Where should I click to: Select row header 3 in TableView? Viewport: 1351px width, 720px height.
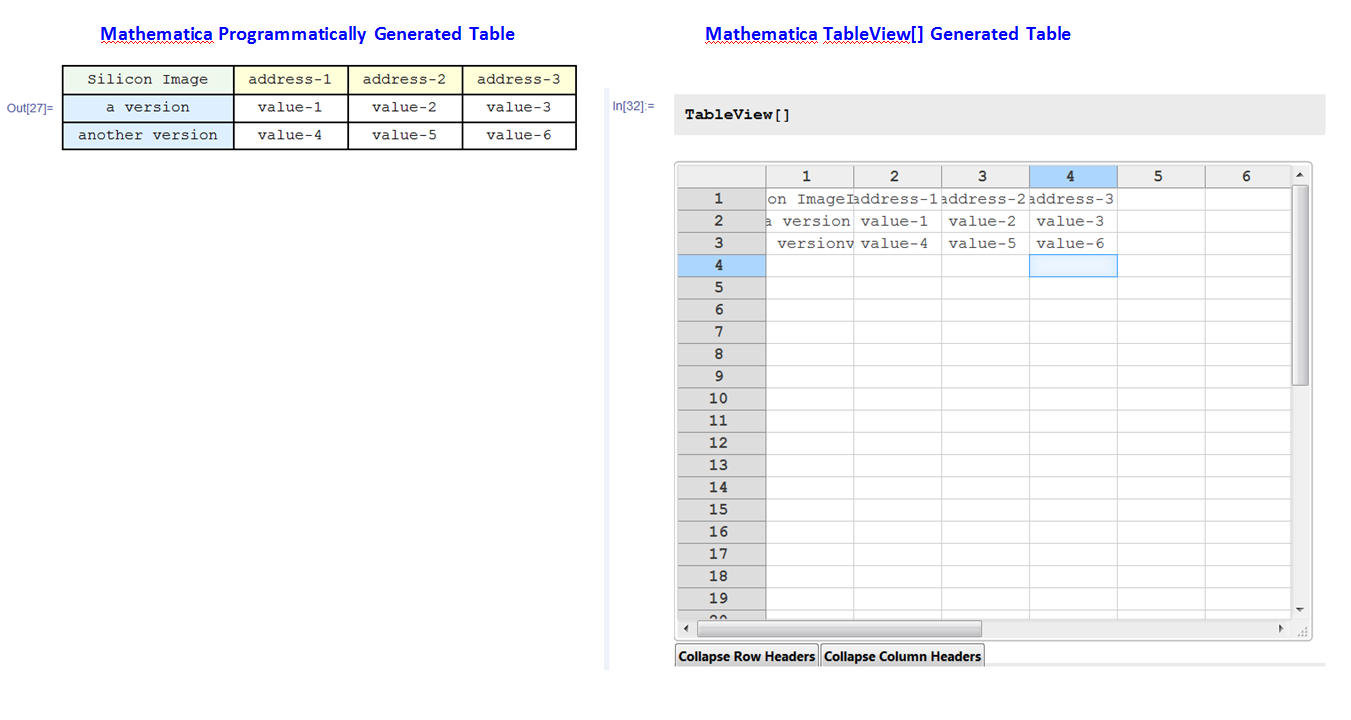click(722, 243)
